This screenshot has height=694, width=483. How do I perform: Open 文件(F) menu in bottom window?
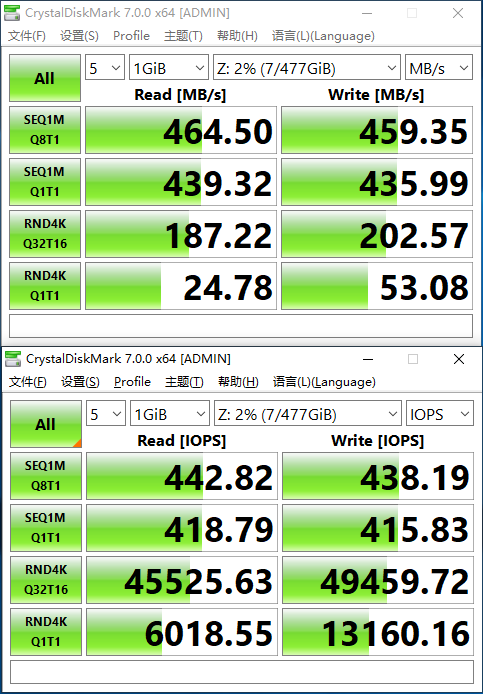(27, 382)
